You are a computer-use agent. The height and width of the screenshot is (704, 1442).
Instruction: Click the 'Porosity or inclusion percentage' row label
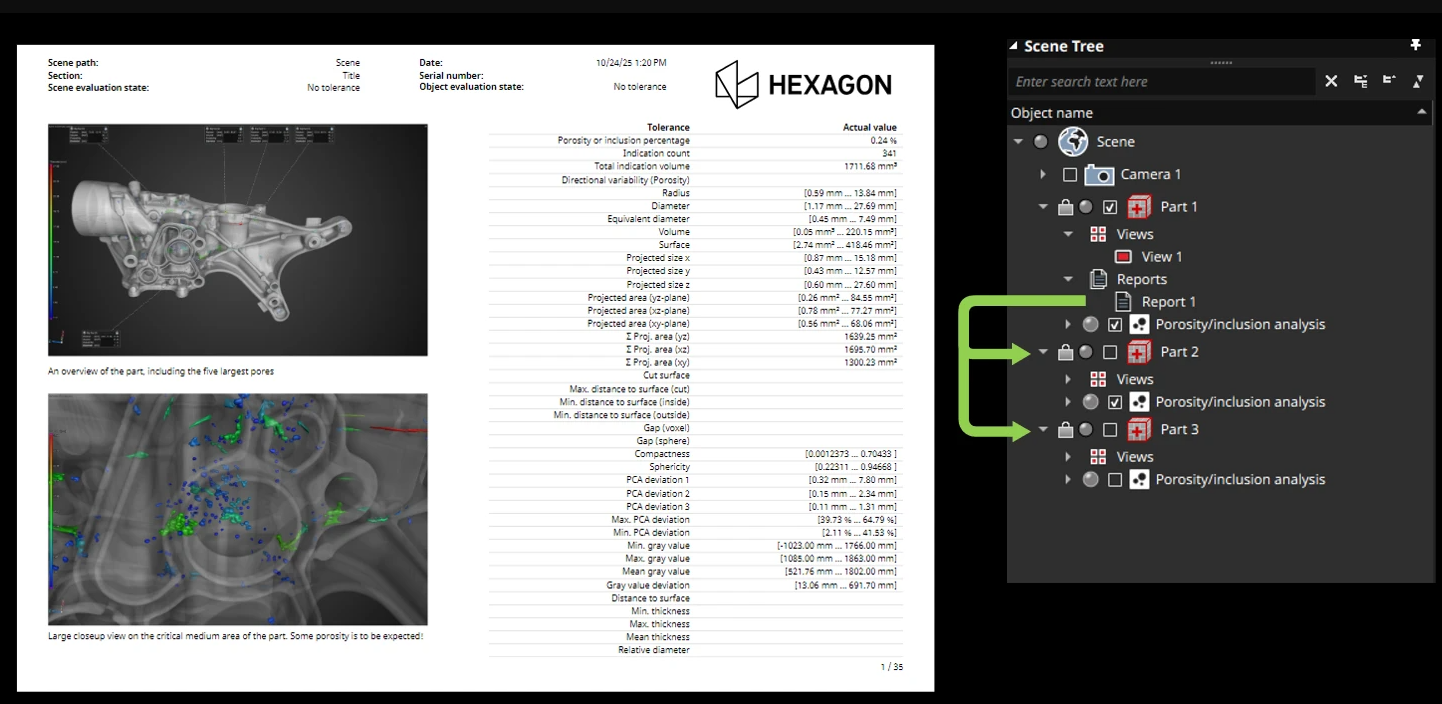click(x=623, y=141)
